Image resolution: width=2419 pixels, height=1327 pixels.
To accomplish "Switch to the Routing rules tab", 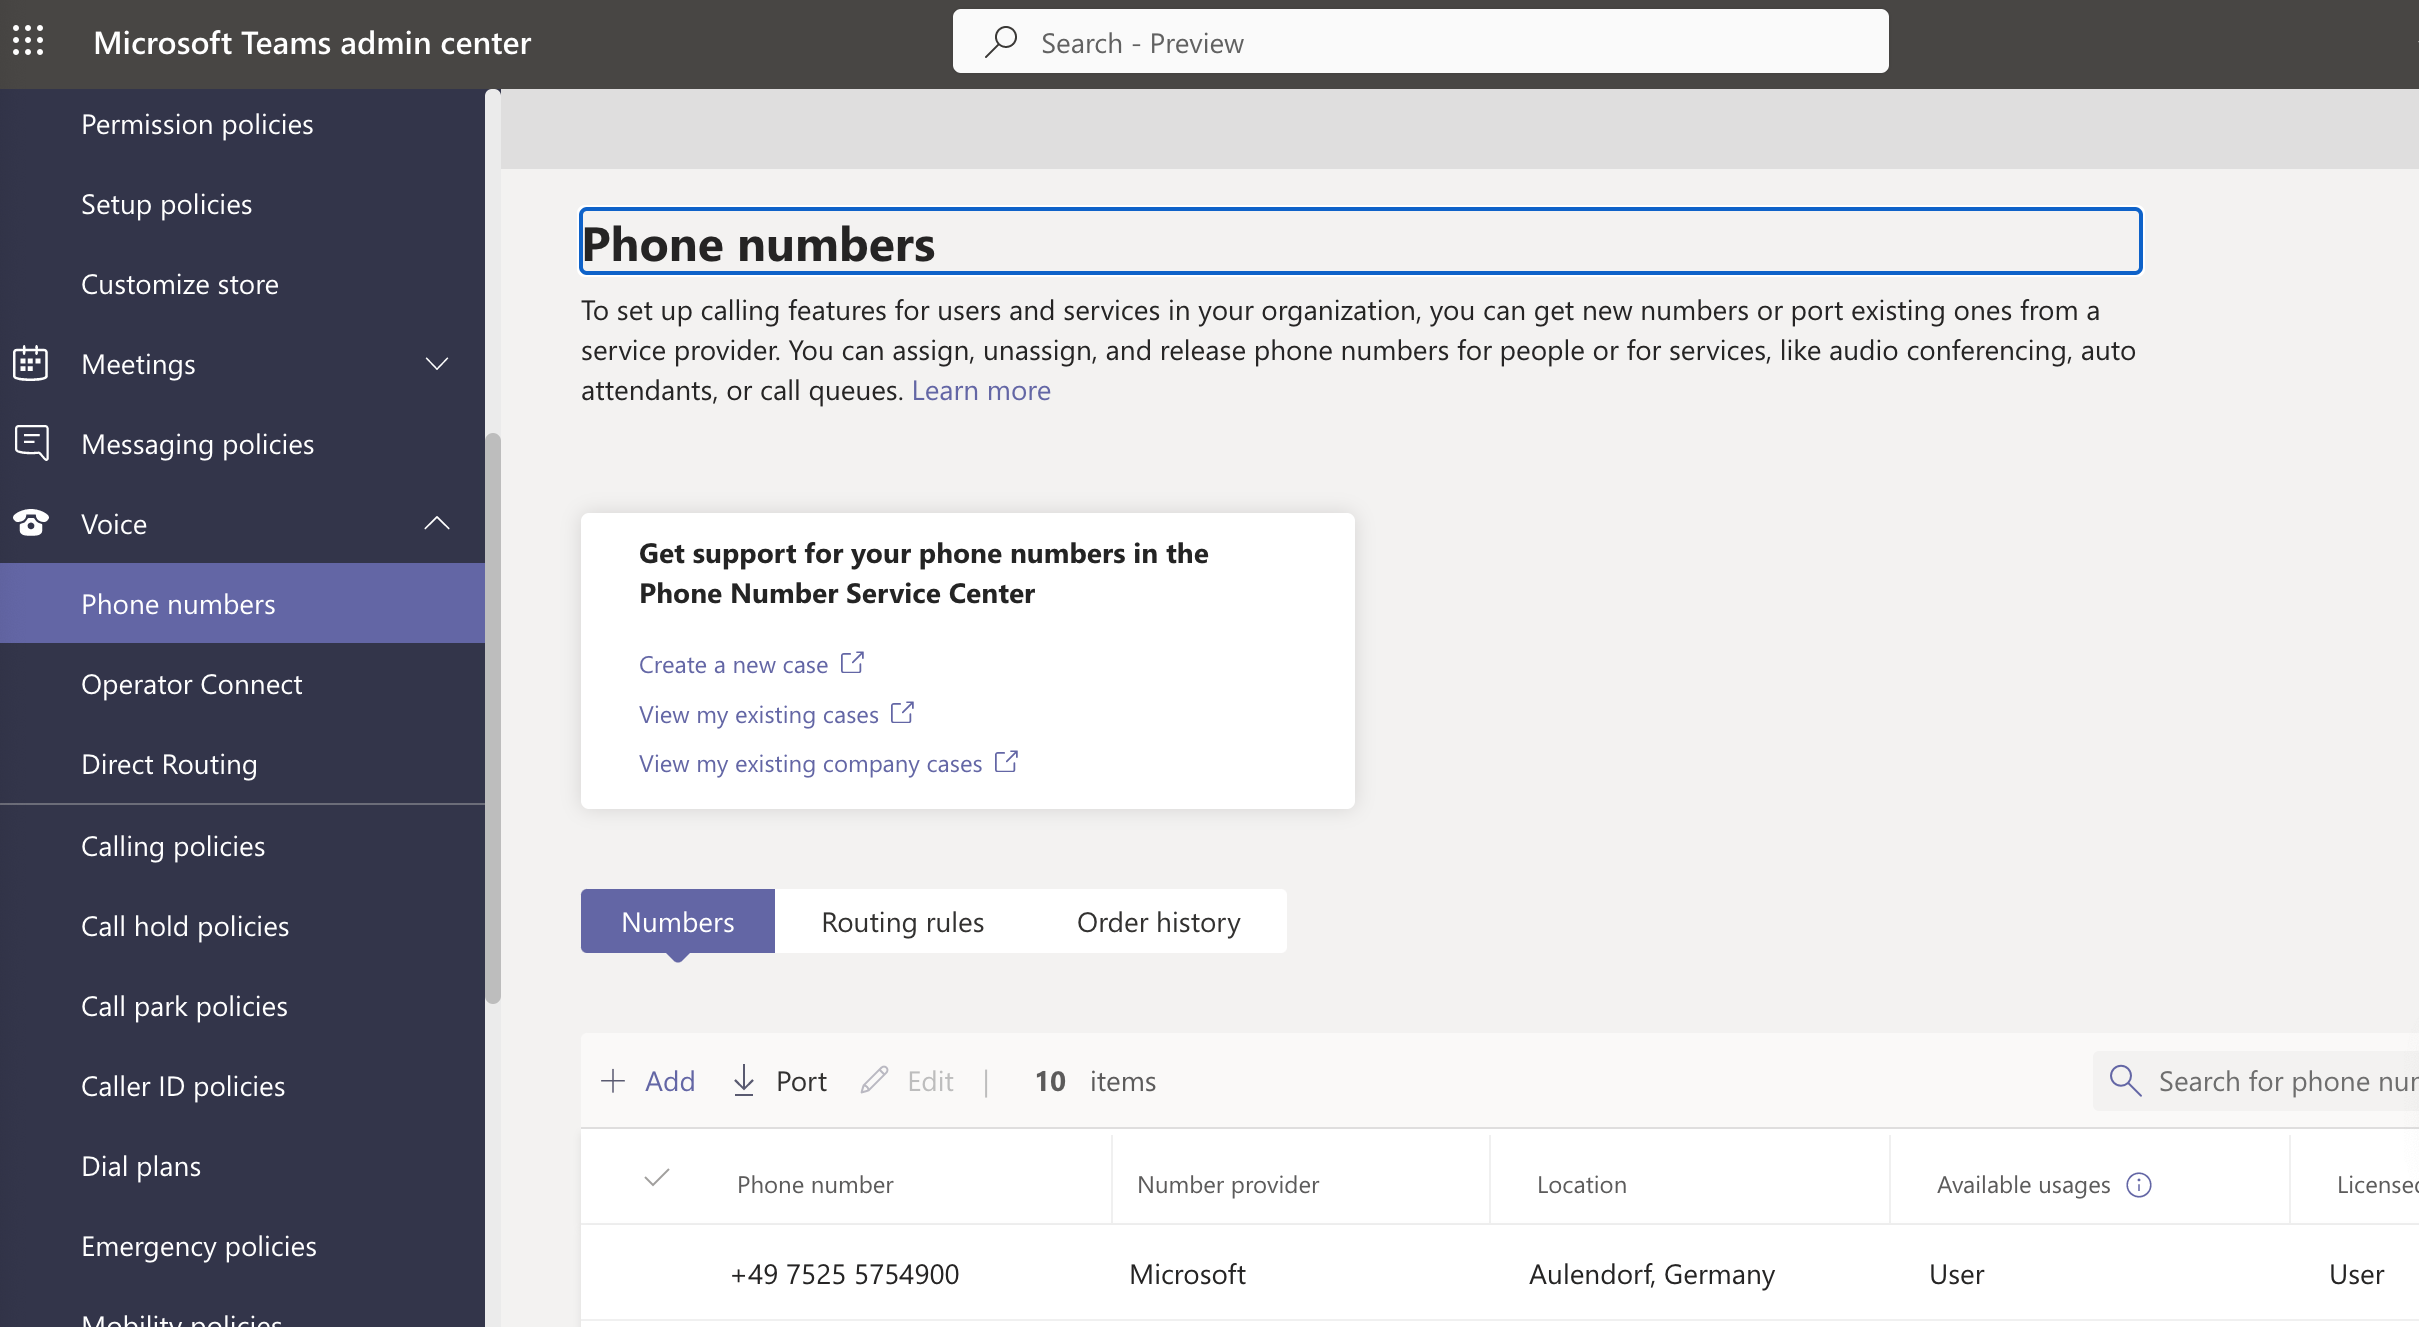I will [902, 921].
